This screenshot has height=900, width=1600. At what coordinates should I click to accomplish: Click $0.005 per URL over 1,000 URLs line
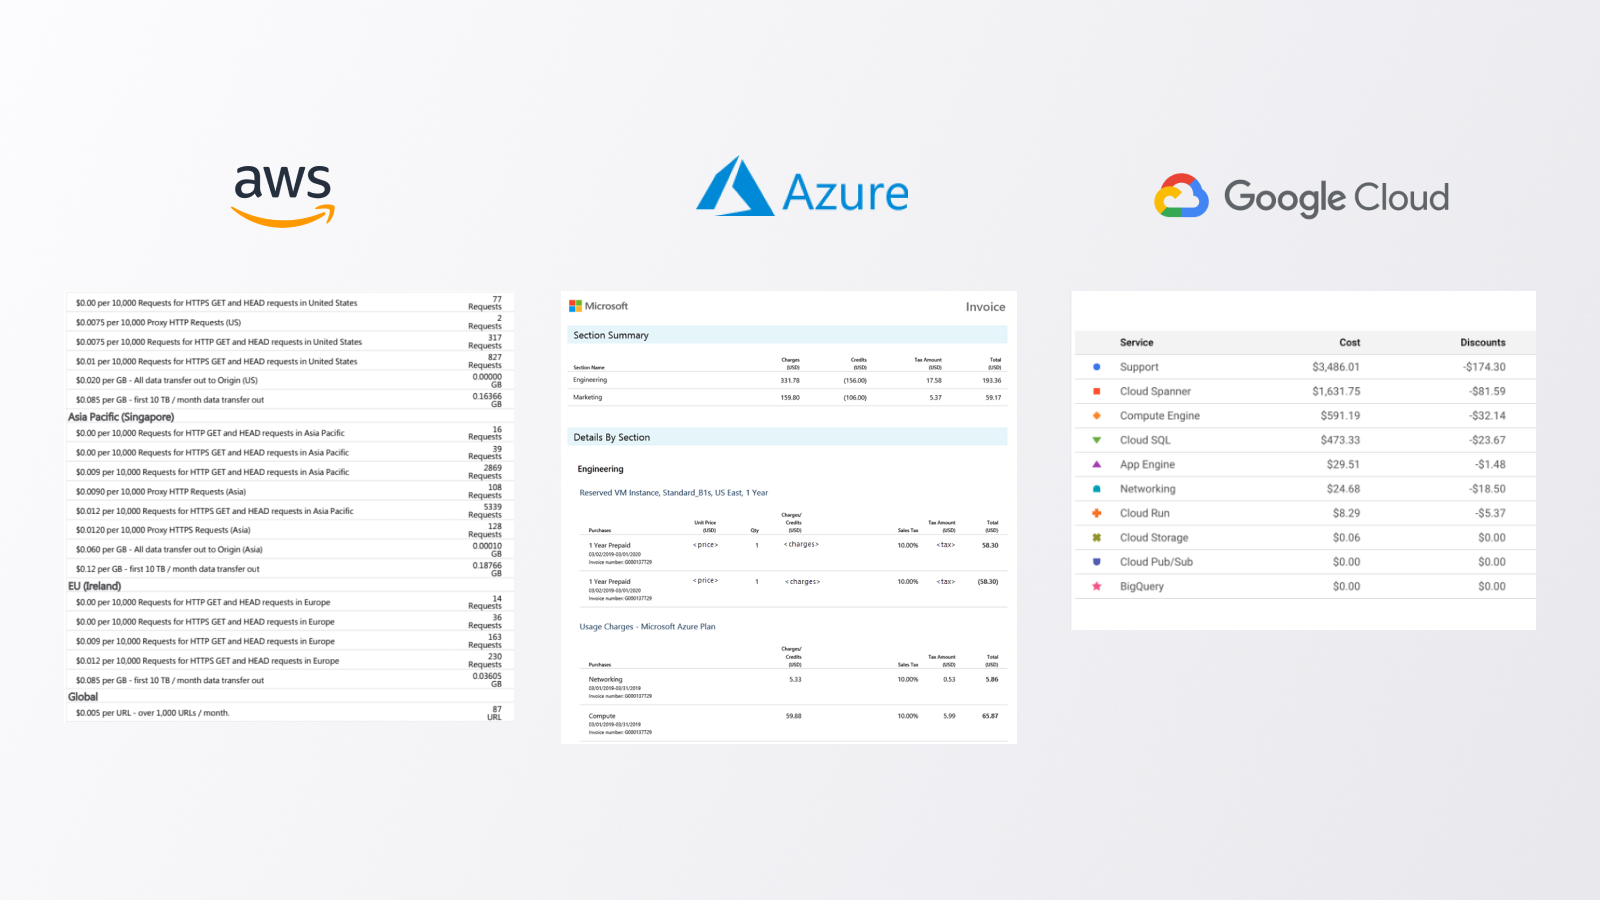point(152,713)
